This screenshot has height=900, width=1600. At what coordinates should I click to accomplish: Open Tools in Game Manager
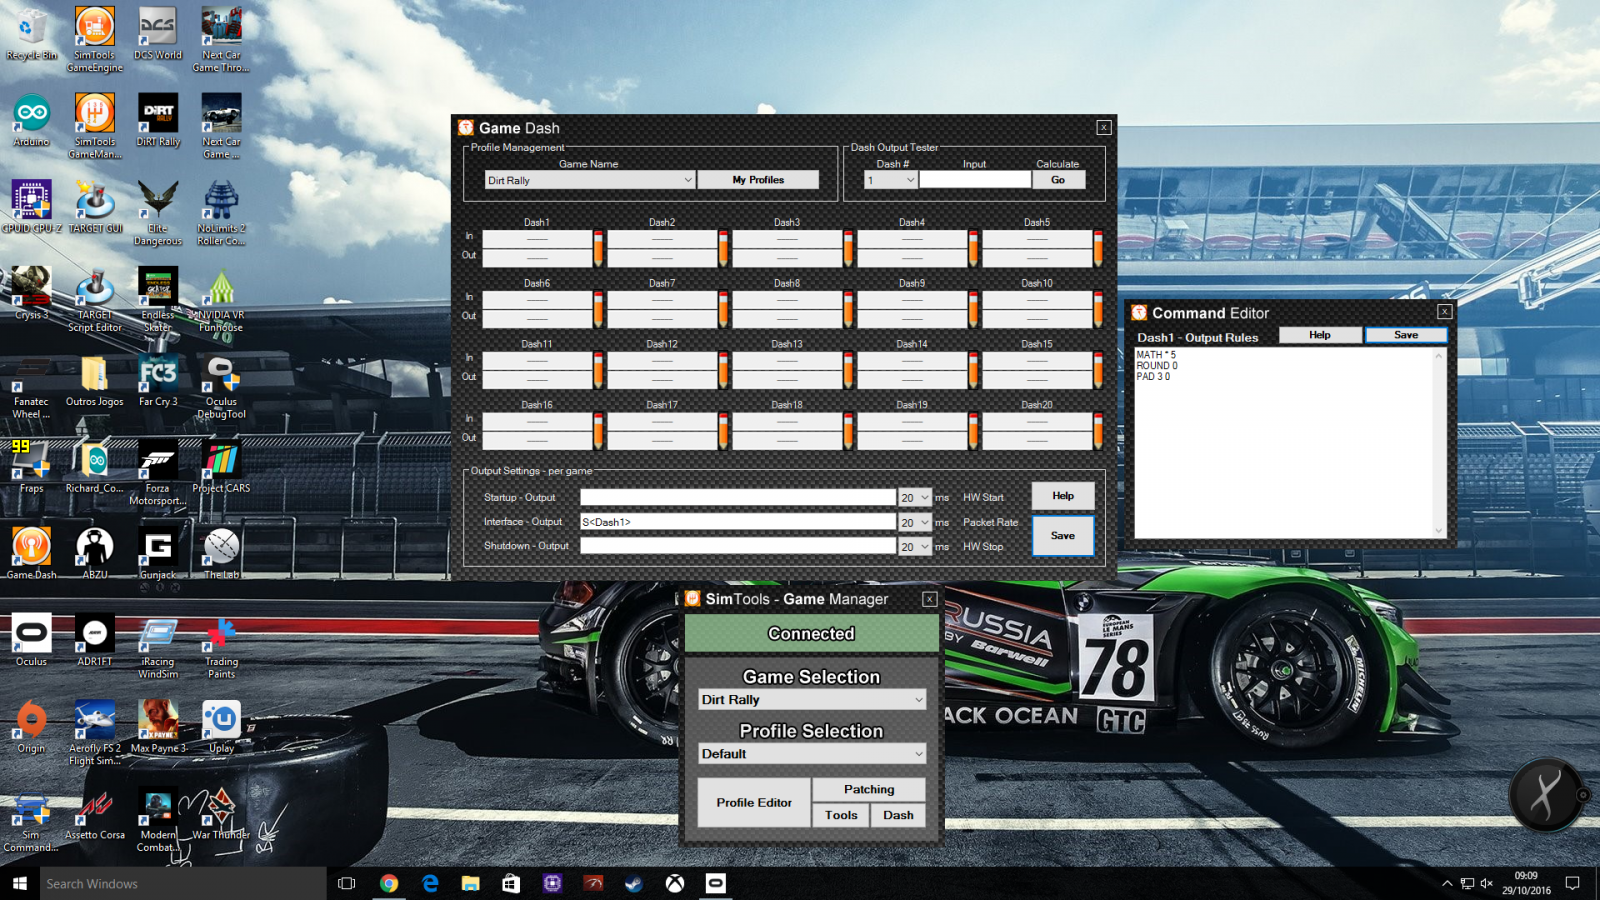pos(841,815)
